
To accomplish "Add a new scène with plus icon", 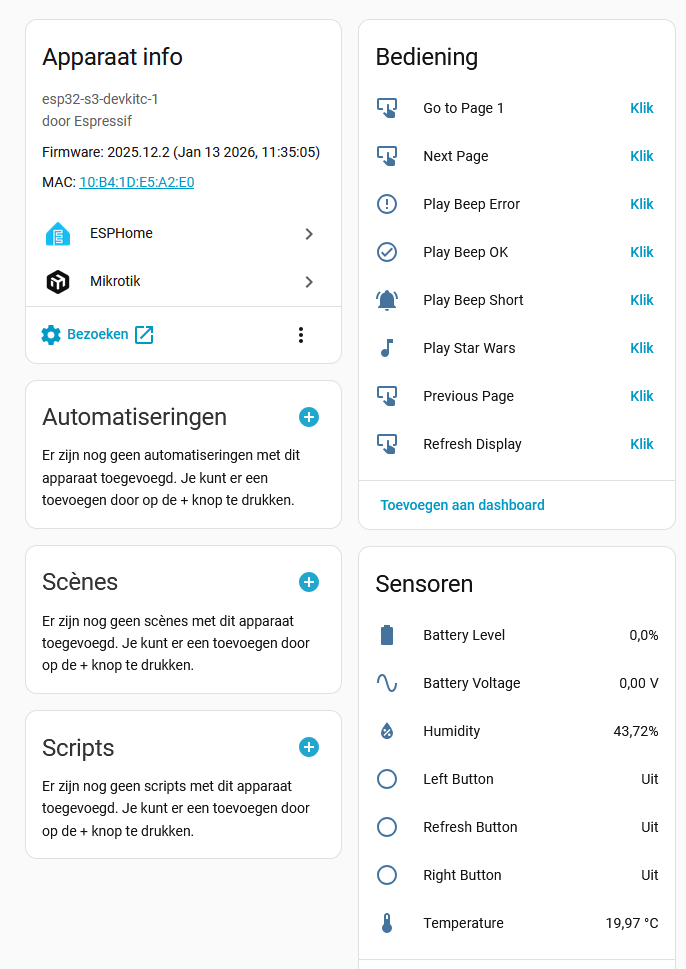I will coord(309,582).
